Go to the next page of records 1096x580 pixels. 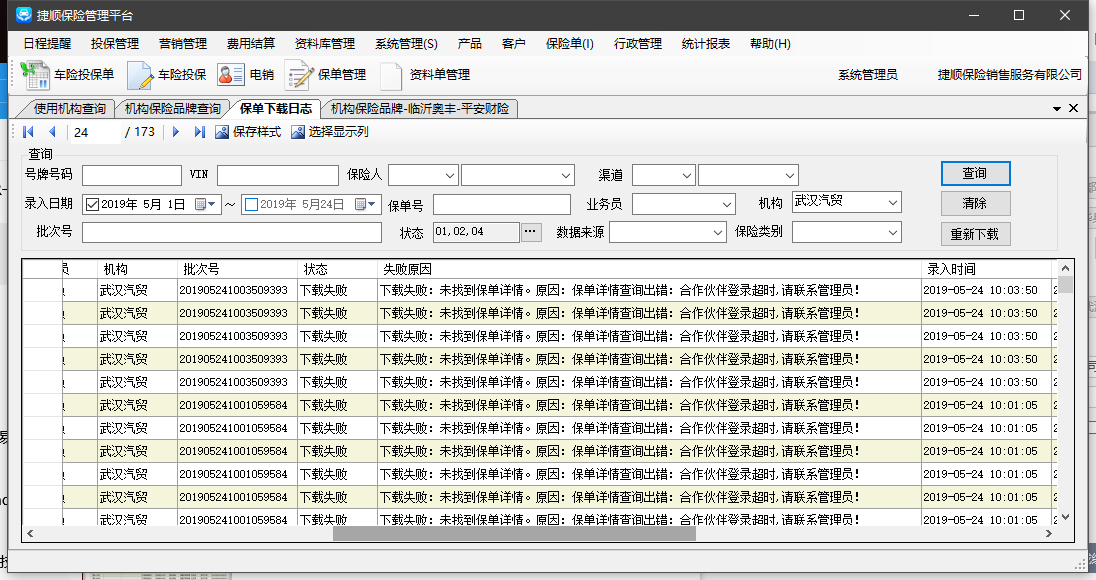tap(176, 132)
